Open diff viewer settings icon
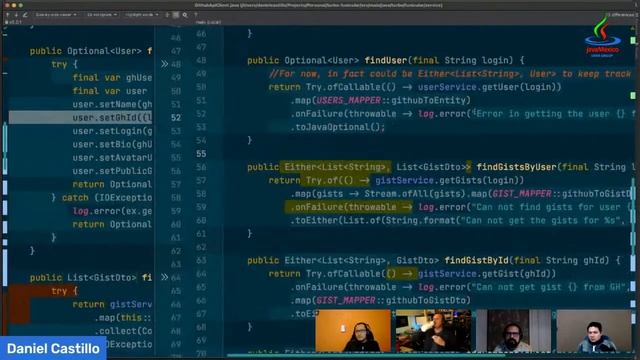The height and width of the screenshot is (360, 640). pos(185,15)
